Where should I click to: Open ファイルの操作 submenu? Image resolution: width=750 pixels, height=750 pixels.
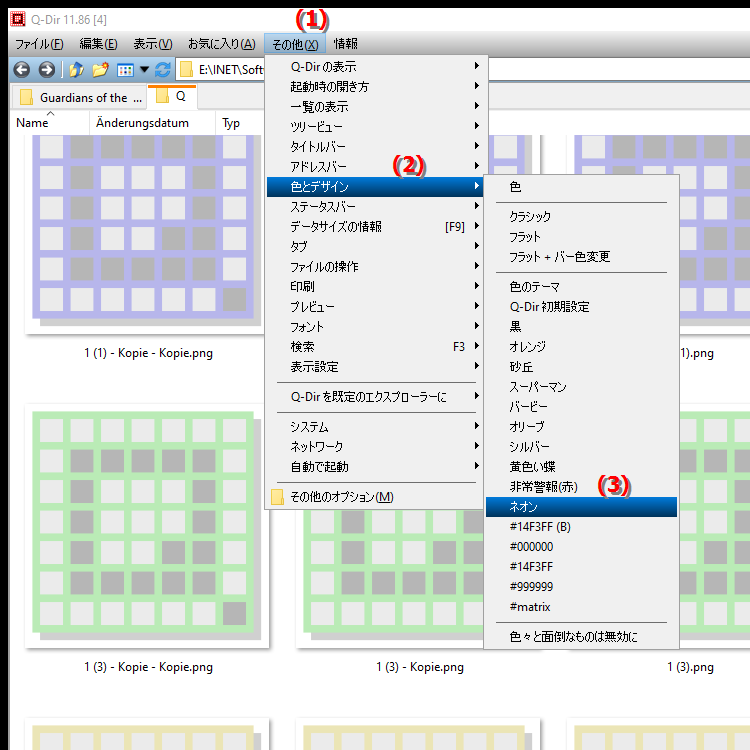click(x=375, y=266)
